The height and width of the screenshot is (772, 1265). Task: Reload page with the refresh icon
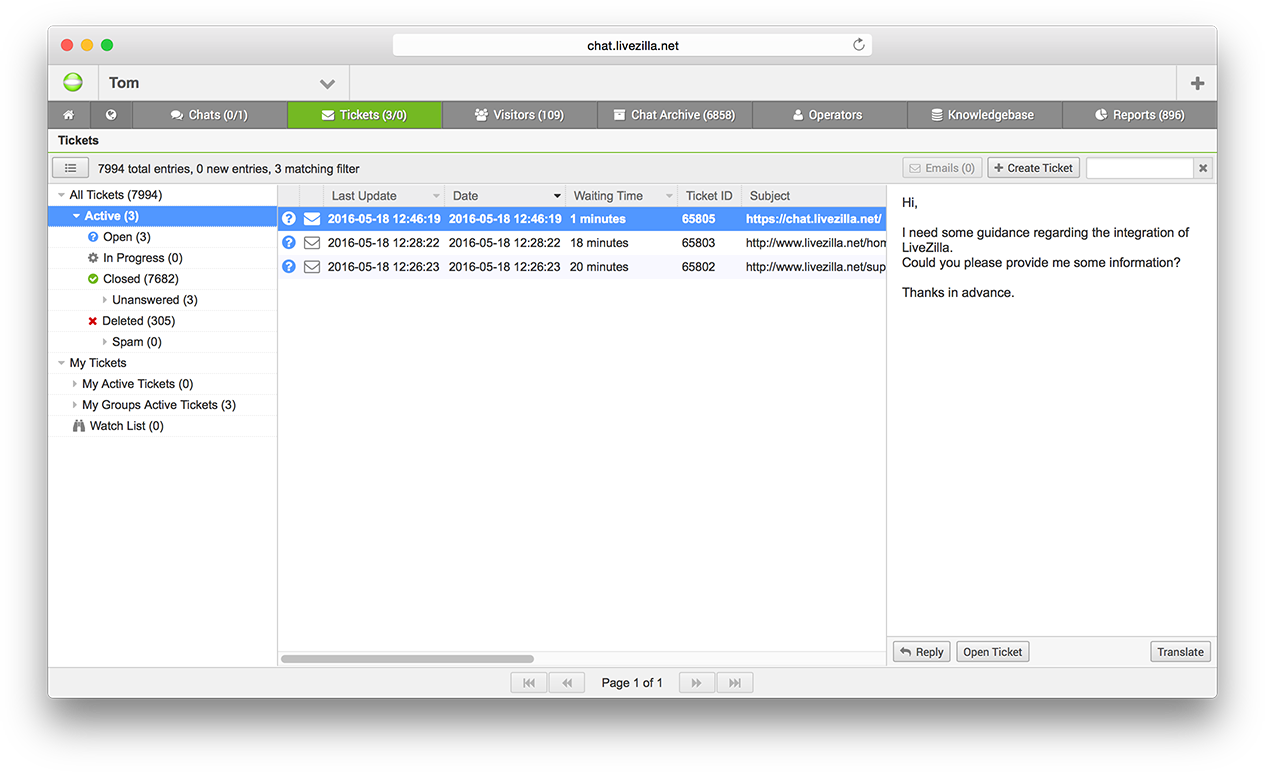(x=858, y=45)
